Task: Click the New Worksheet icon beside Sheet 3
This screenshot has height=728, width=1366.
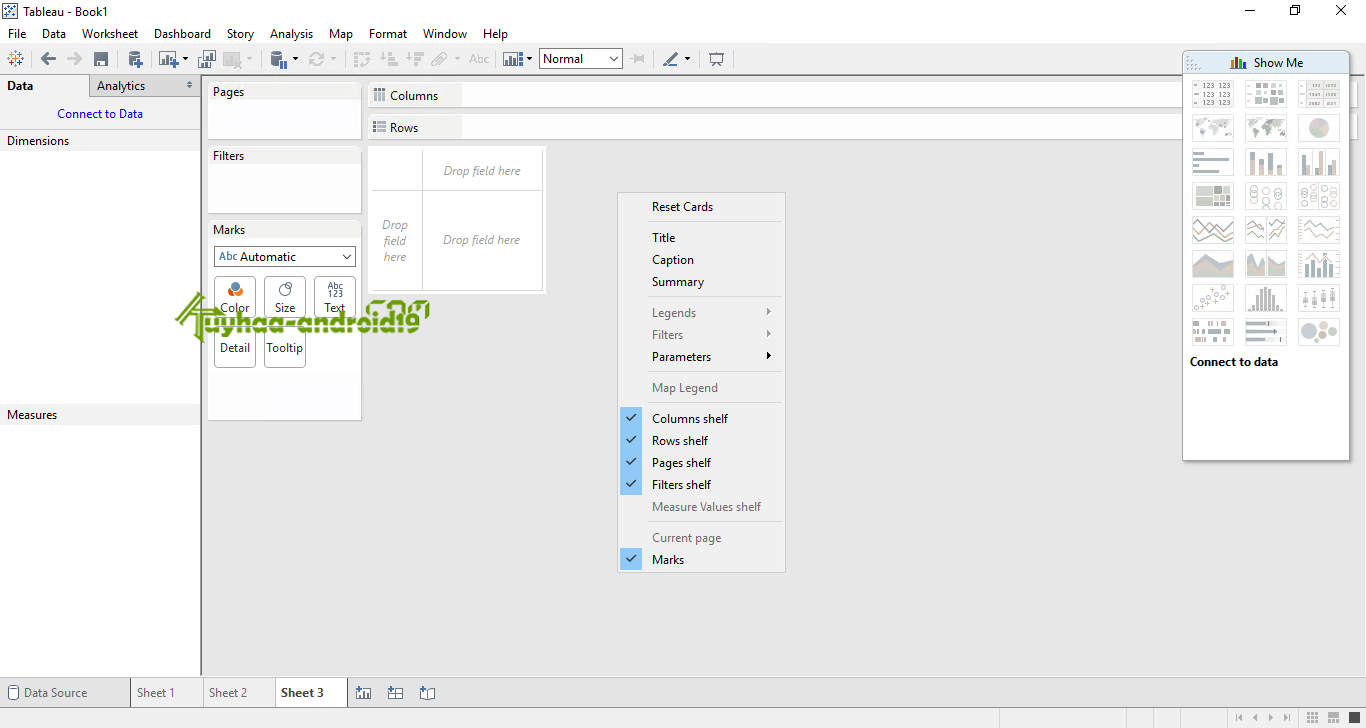Action: pos(364,692)
